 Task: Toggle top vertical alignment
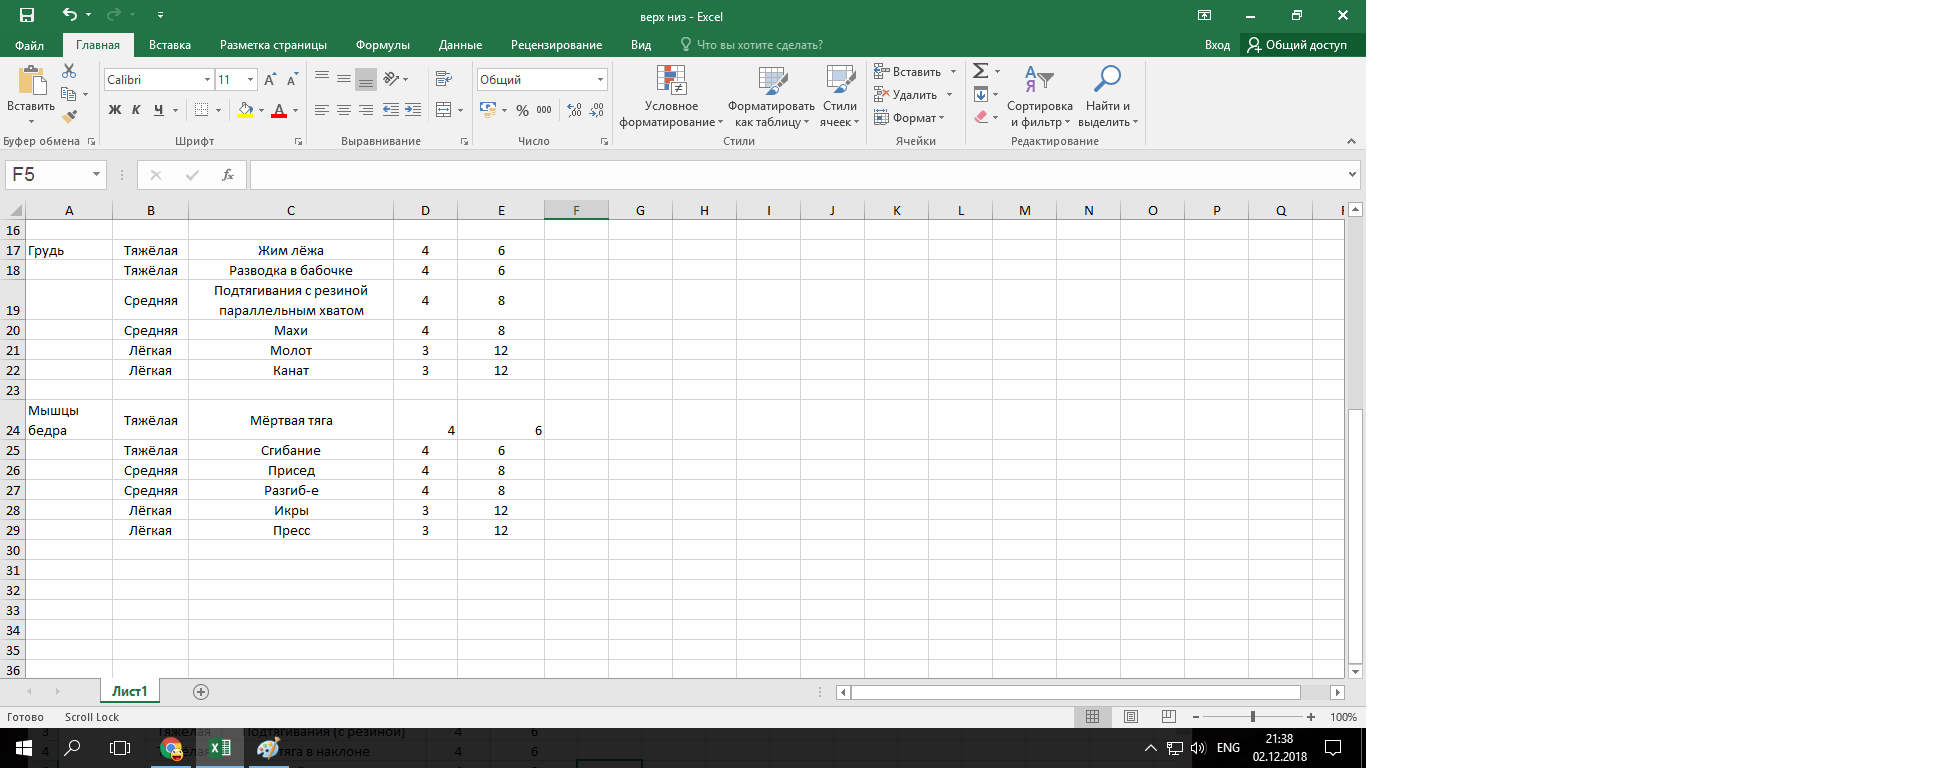click(322, 78)
